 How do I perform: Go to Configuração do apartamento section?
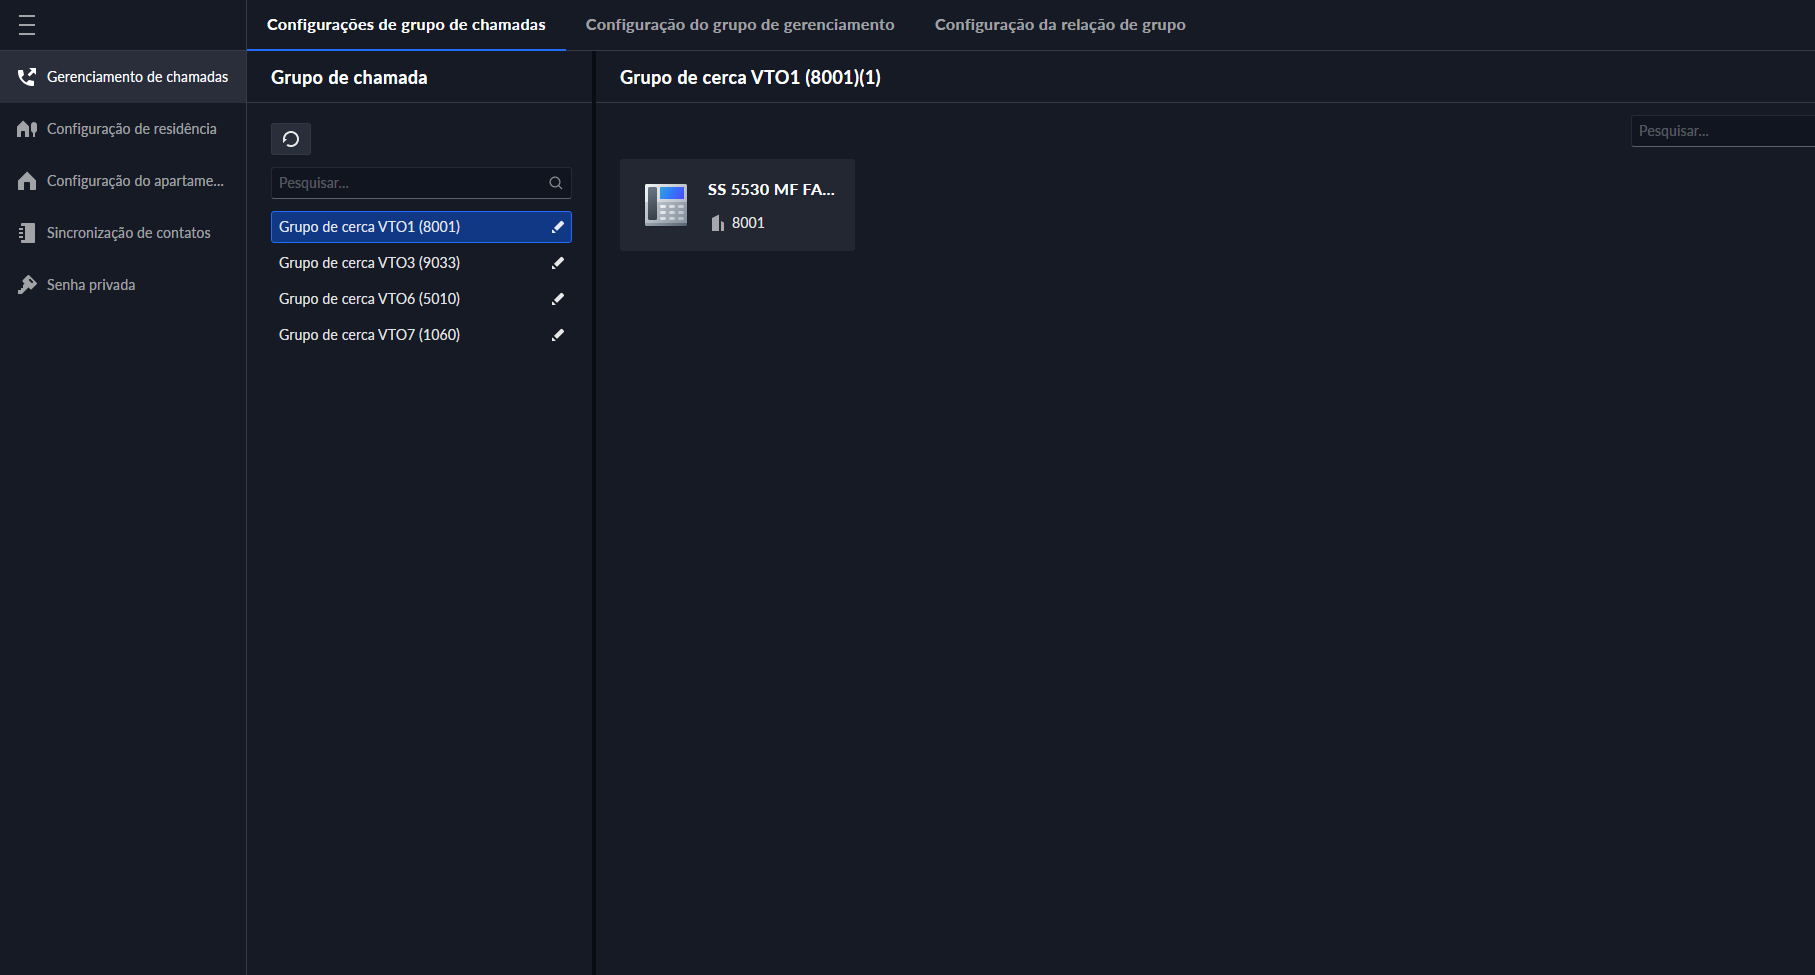tap(134, 181)
